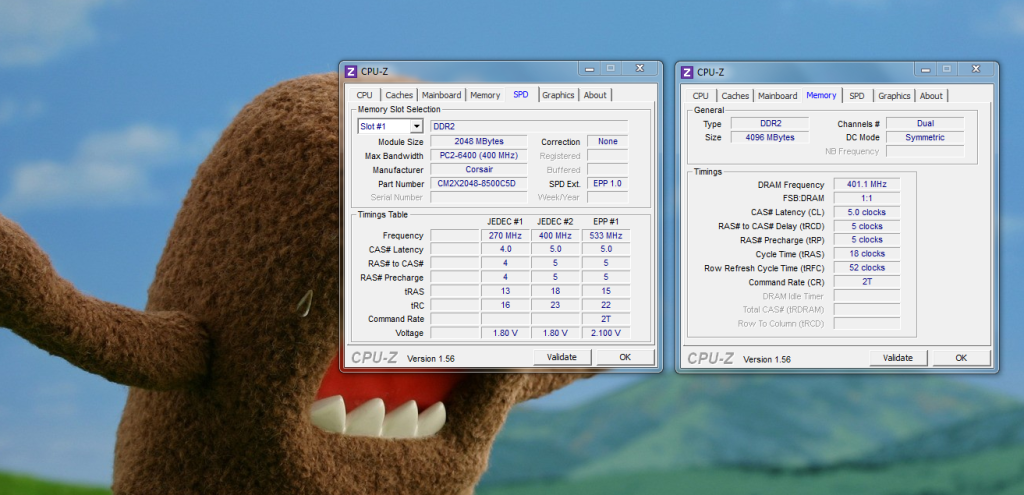This screenshot has width=1024, height=495.
Task: Switch to the SPD tab in the Memory window
Action: pyautogui.click(x=857, y=96)
